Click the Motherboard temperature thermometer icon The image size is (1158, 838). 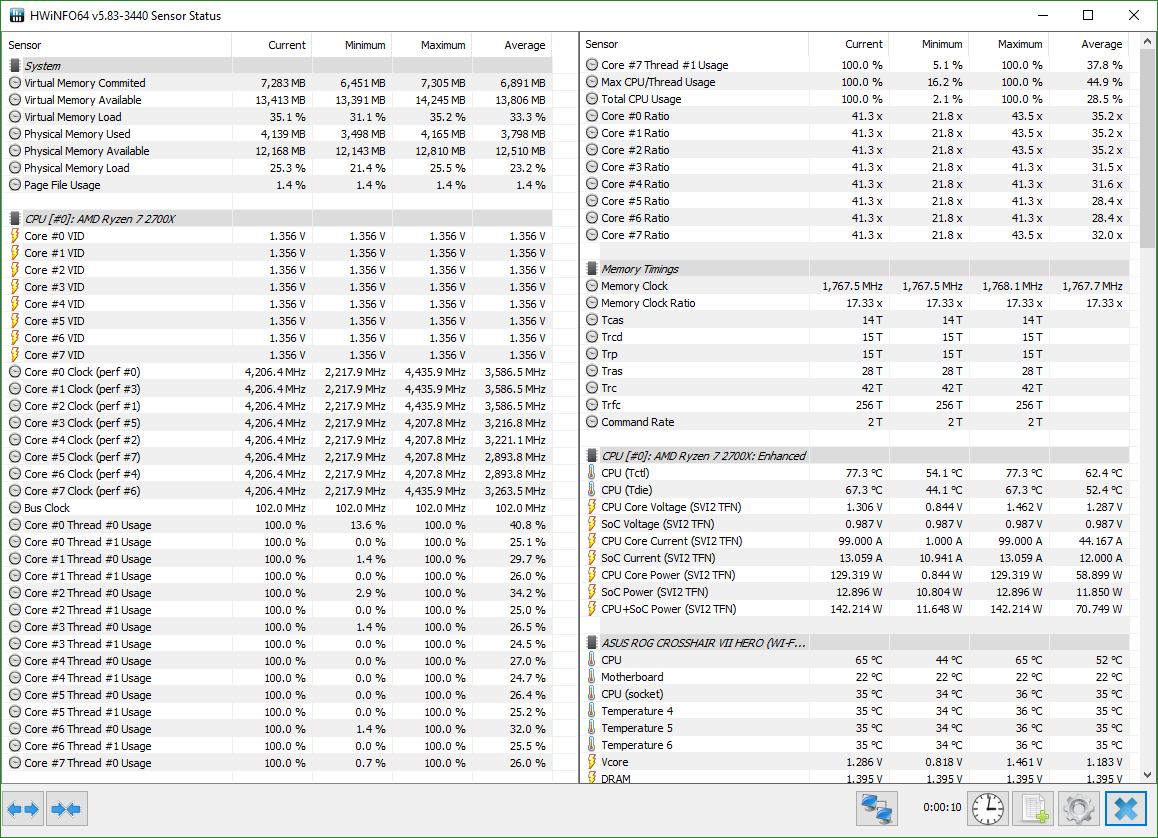pyautogui.click(x=592, y=677)
